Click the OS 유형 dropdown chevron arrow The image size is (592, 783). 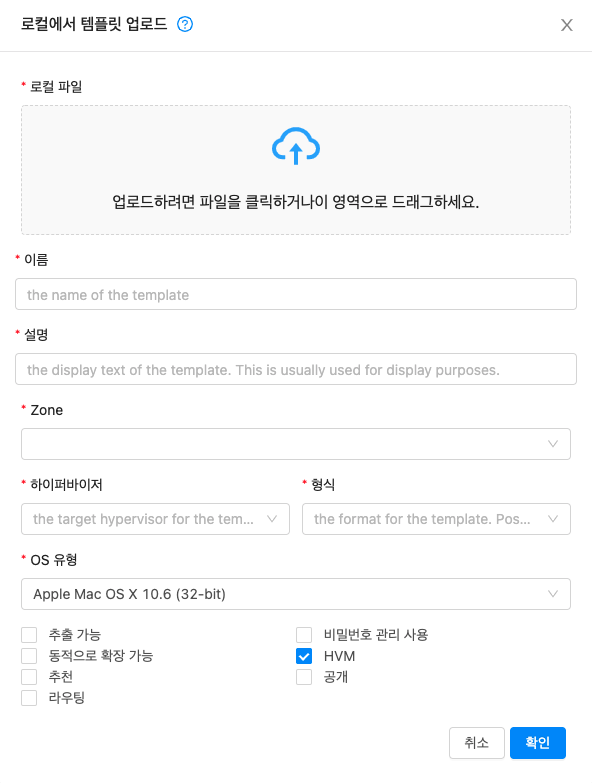click(553, 594)
